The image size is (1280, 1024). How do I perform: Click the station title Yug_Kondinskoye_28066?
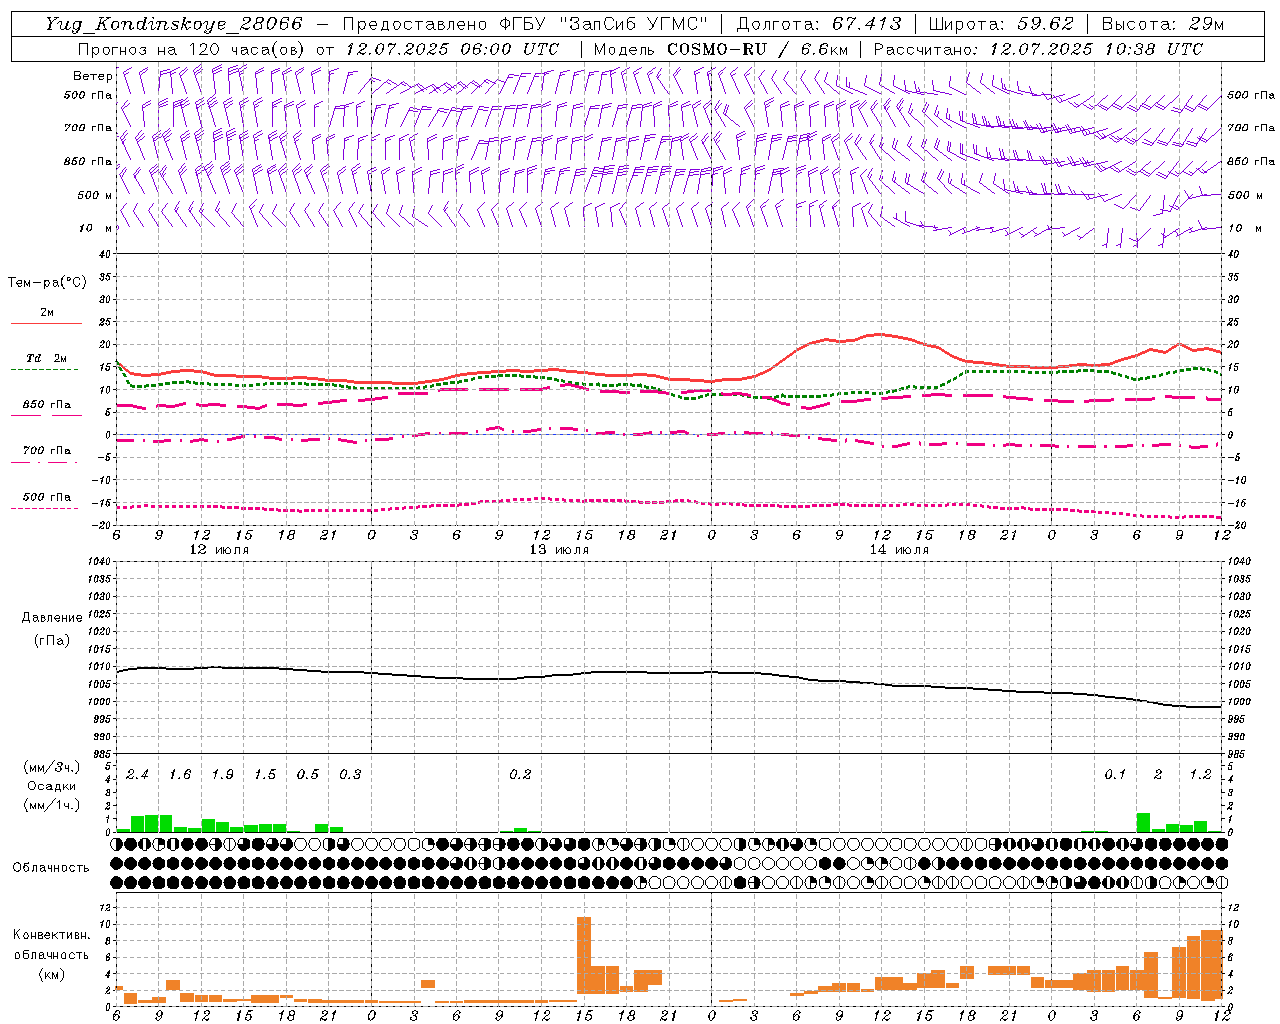174,24
